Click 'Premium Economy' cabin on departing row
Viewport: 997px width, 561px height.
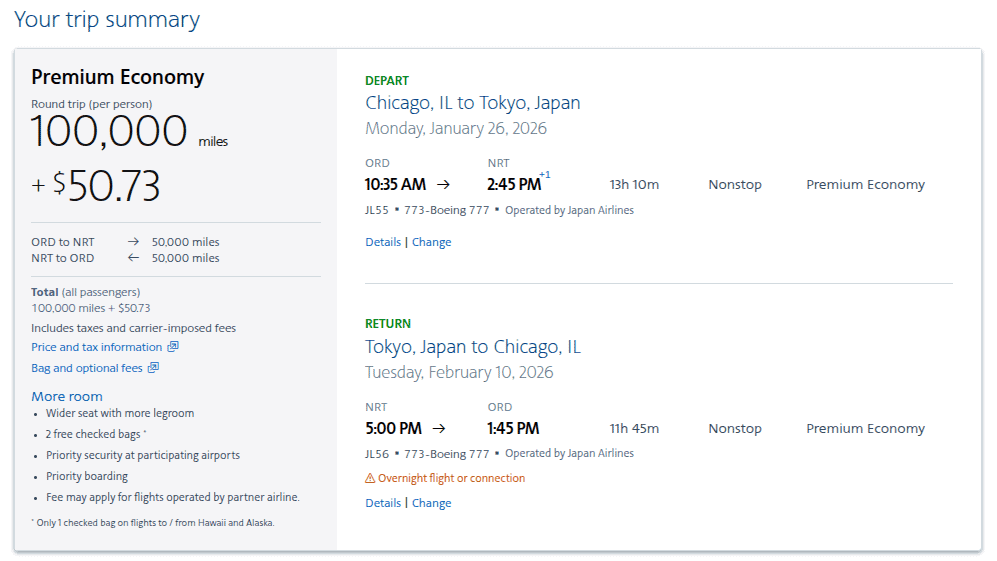click(x=865, y=184)
